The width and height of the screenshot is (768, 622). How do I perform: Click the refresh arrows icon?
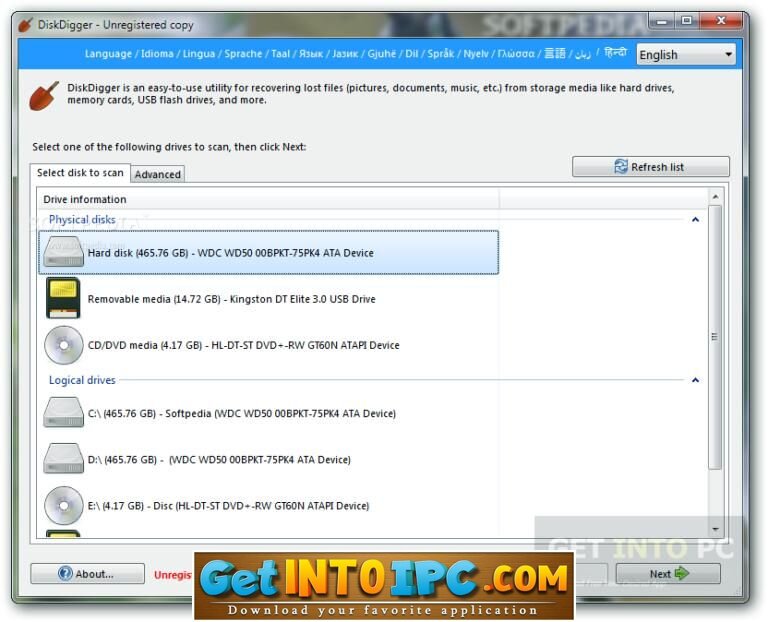(x=621, y=167)
